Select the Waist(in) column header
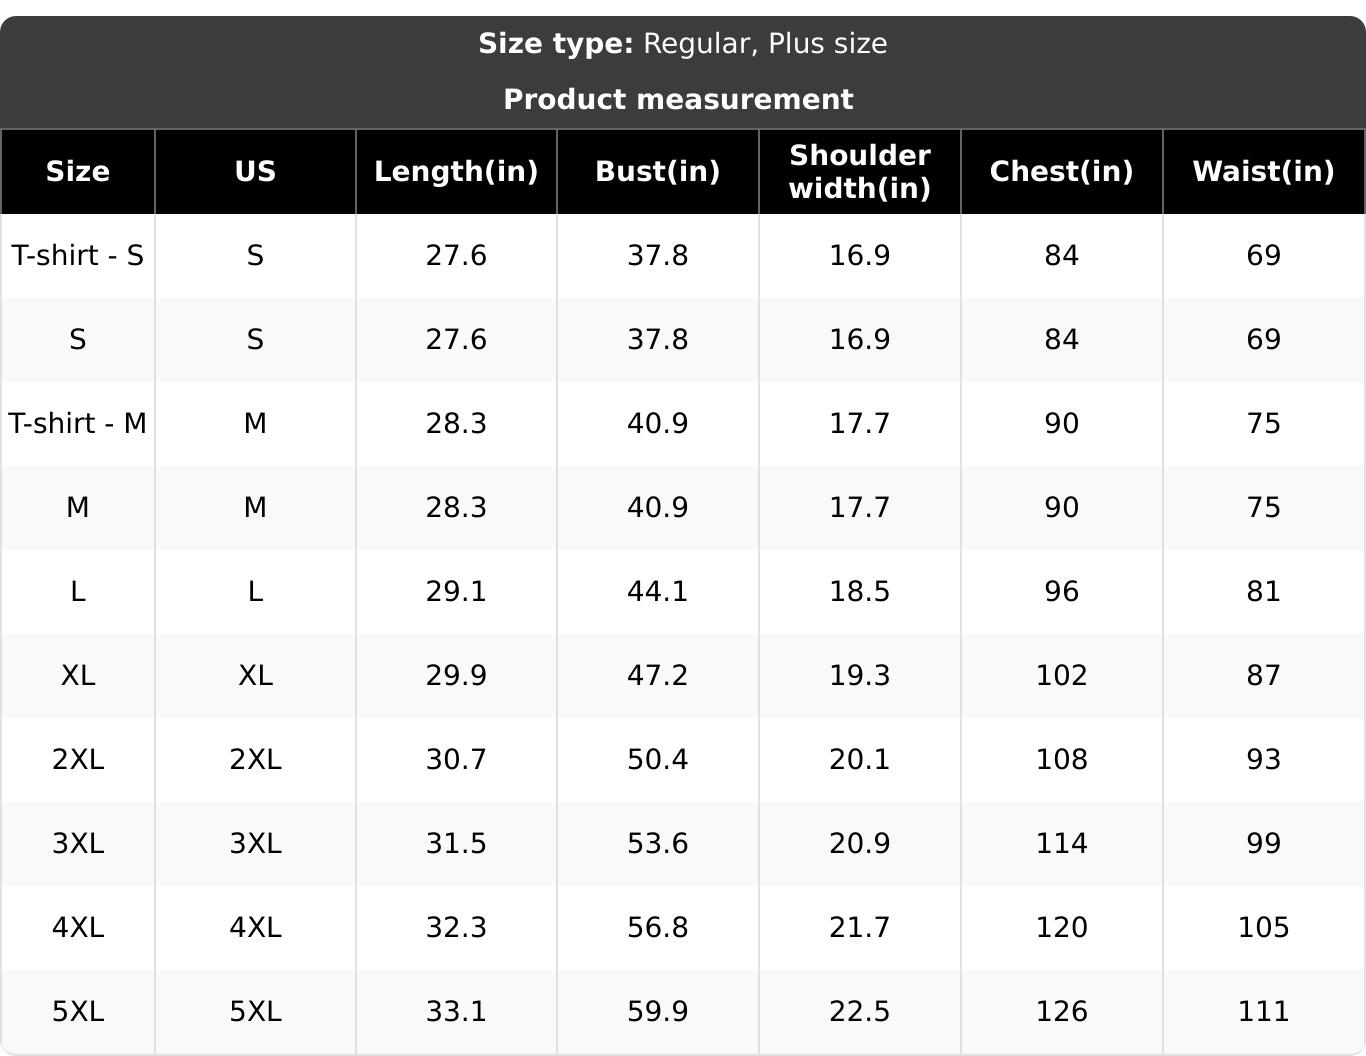The height and width of the screenshot is (1056, 1366). tap(1263, 171)
